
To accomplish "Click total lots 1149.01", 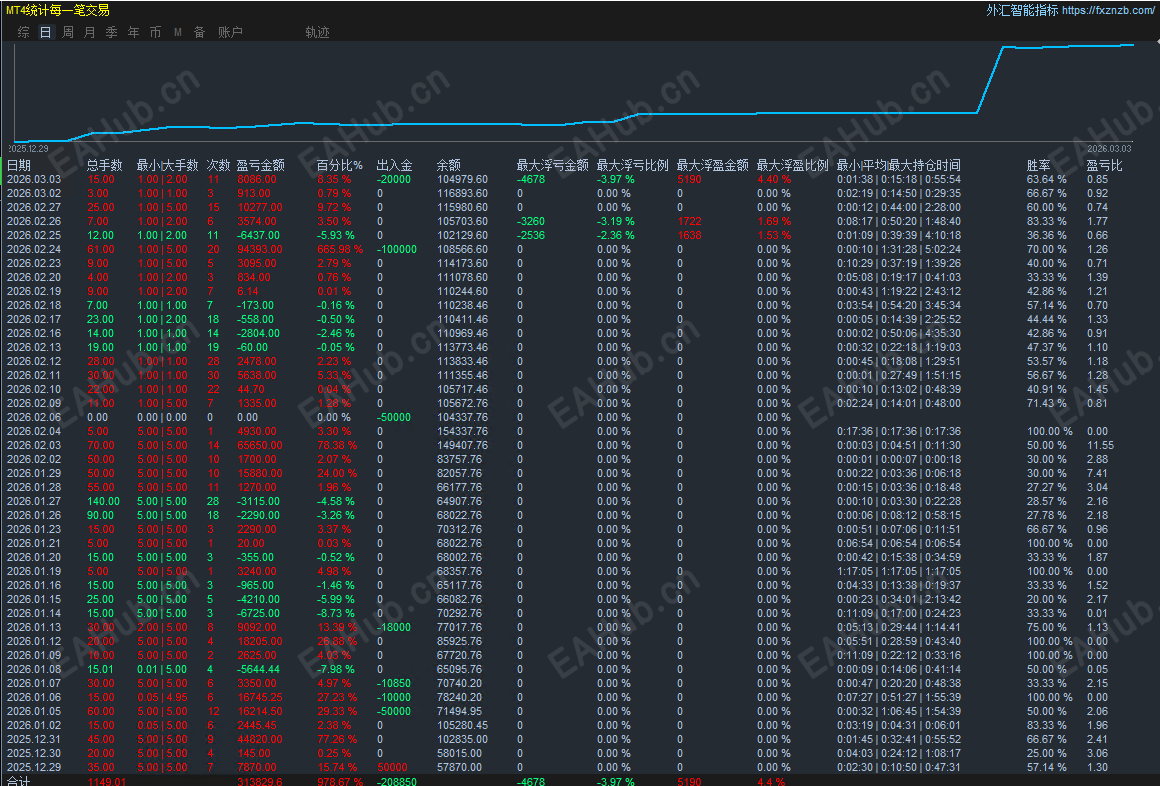I will (107, 782).
